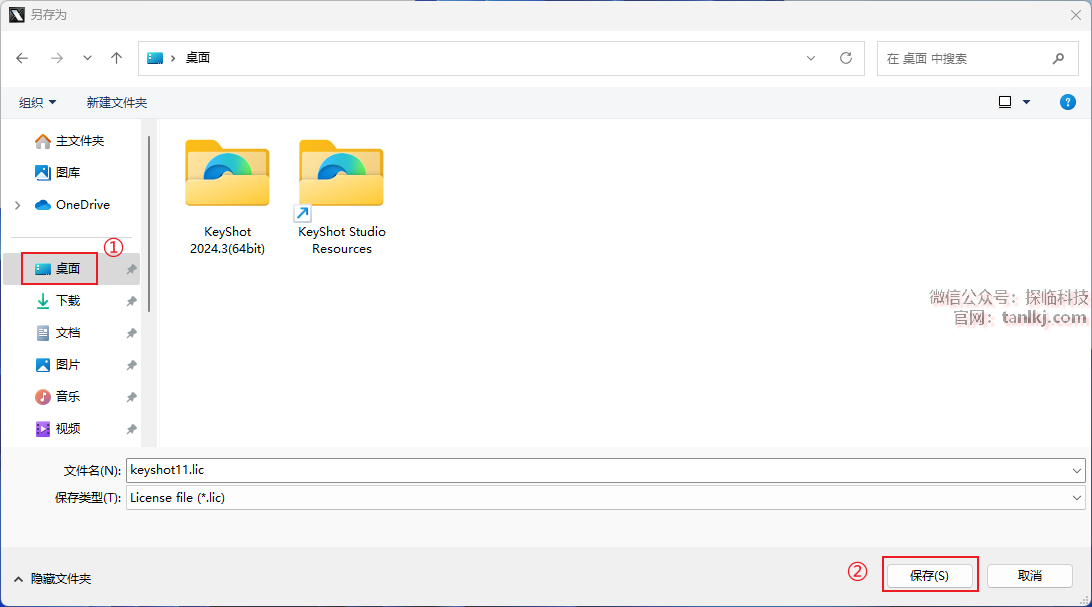This screenshot has width=1092, height=607.
Task: Click the 取消 button
Action: tap(1029, 576)
